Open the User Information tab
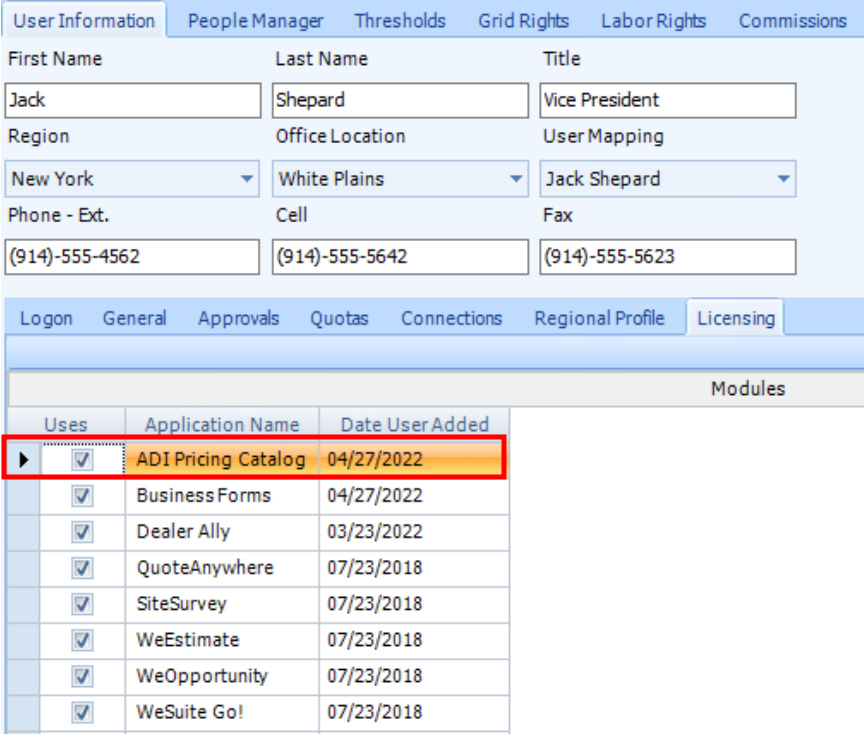The width and height of the screenshot is (864, 739). (84, 21)
